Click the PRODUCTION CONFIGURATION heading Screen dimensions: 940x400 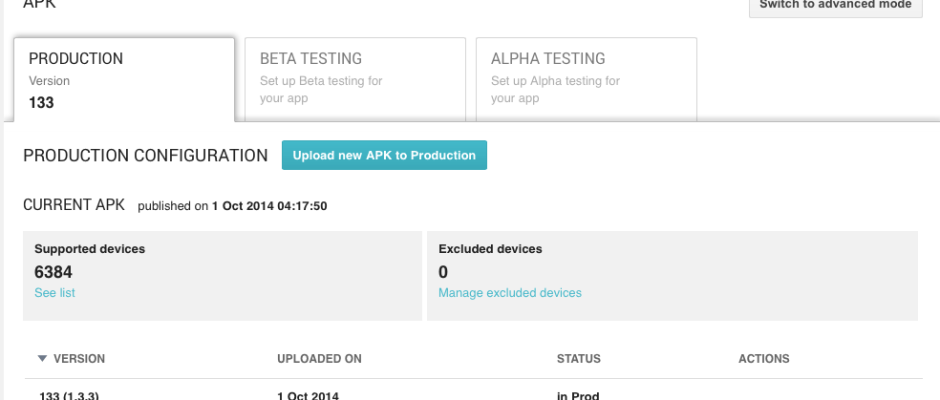coord(145,156)
